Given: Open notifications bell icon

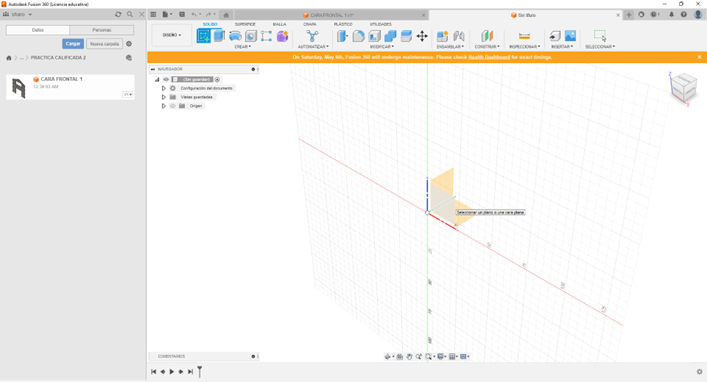Looking at the screenshot, I should (x=671, y=14).
